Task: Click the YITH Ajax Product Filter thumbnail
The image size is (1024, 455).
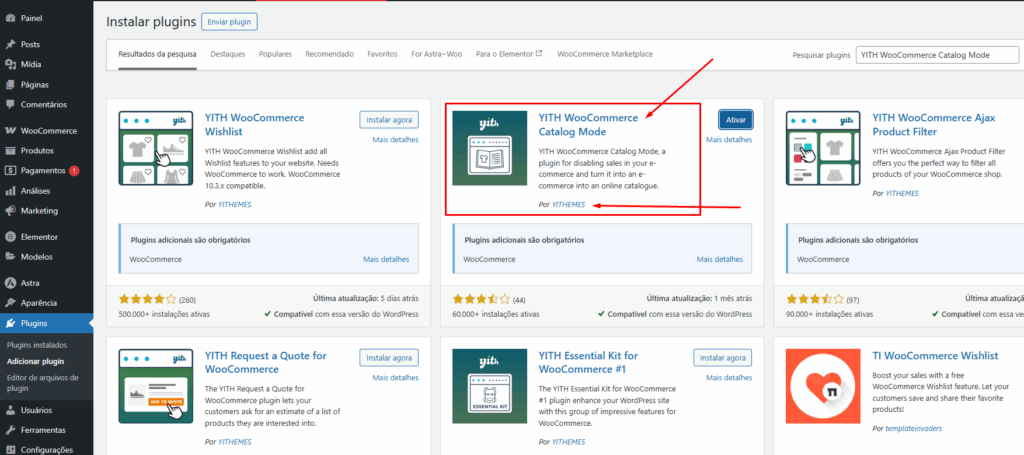Action: pos(824,148)
